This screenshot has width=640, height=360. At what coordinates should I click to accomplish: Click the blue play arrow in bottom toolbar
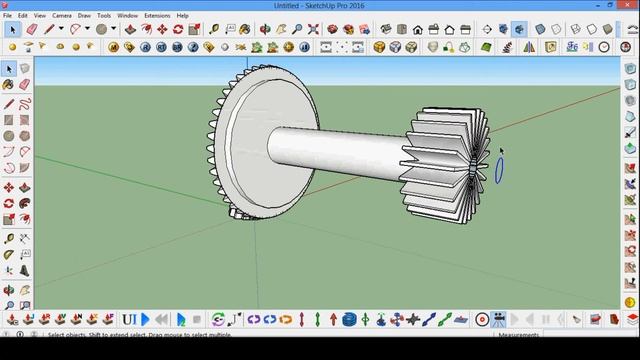(x=145, y=320)
